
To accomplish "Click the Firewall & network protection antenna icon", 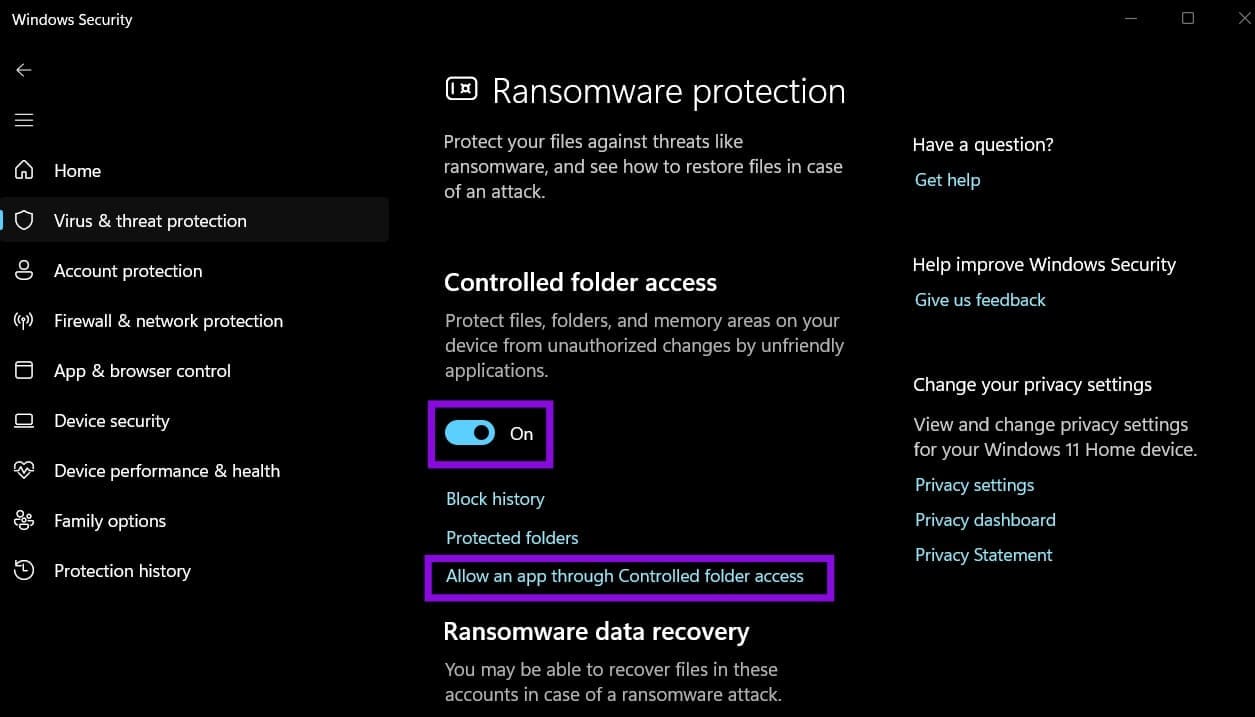I will click(24, 321).
